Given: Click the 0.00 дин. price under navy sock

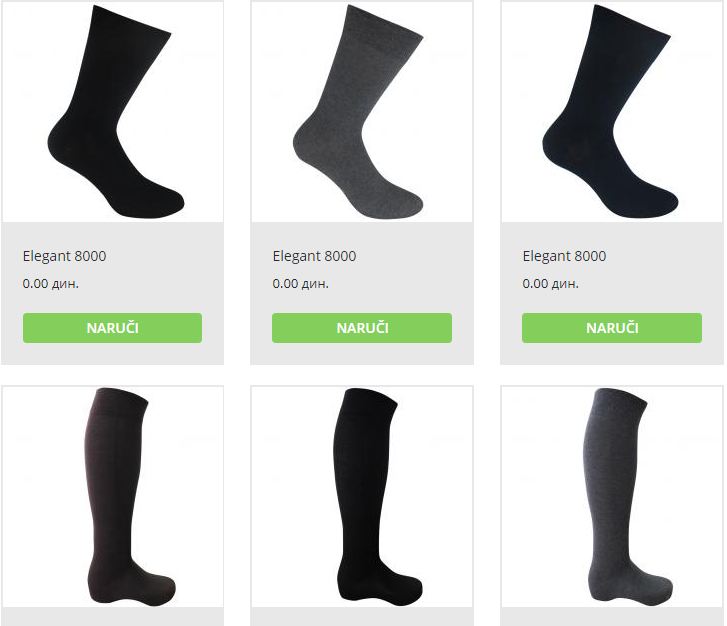Looking at the screenshot, I should tap(550, 283).
